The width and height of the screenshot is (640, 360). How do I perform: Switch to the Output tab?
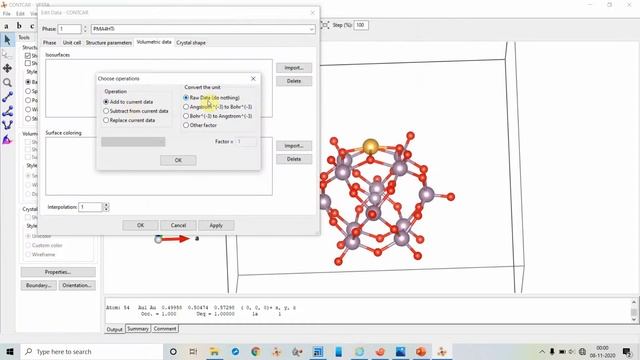click(114, 329)
